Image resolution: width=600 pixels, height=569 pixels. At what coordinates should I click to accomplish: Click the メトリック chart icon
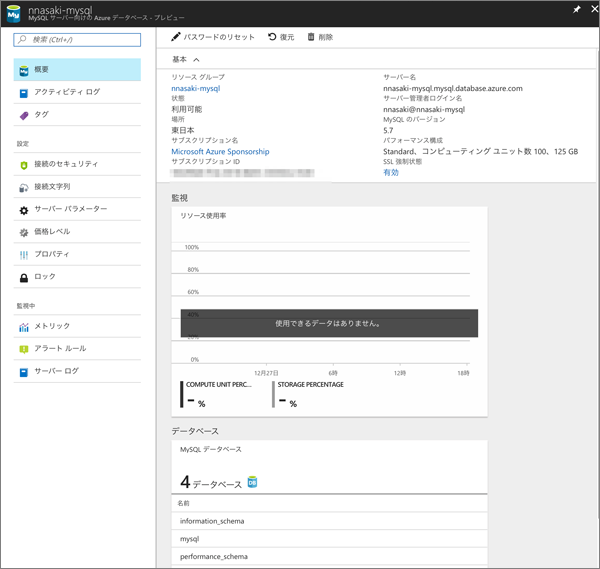[24, 327]
